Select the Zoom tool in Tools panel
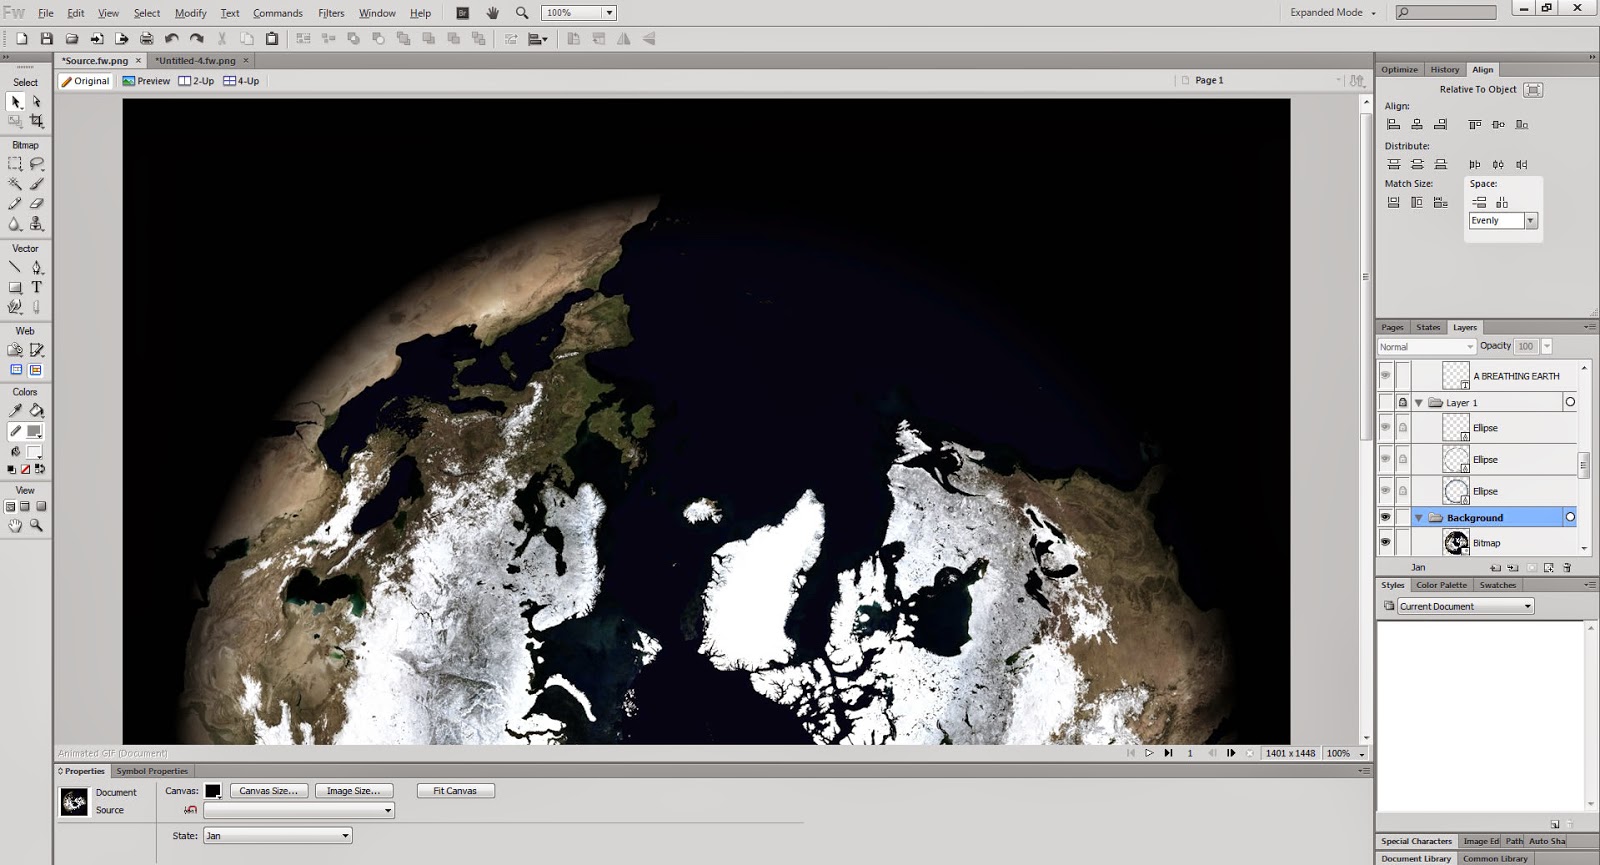1600x865 pixels. pos(36,525)
